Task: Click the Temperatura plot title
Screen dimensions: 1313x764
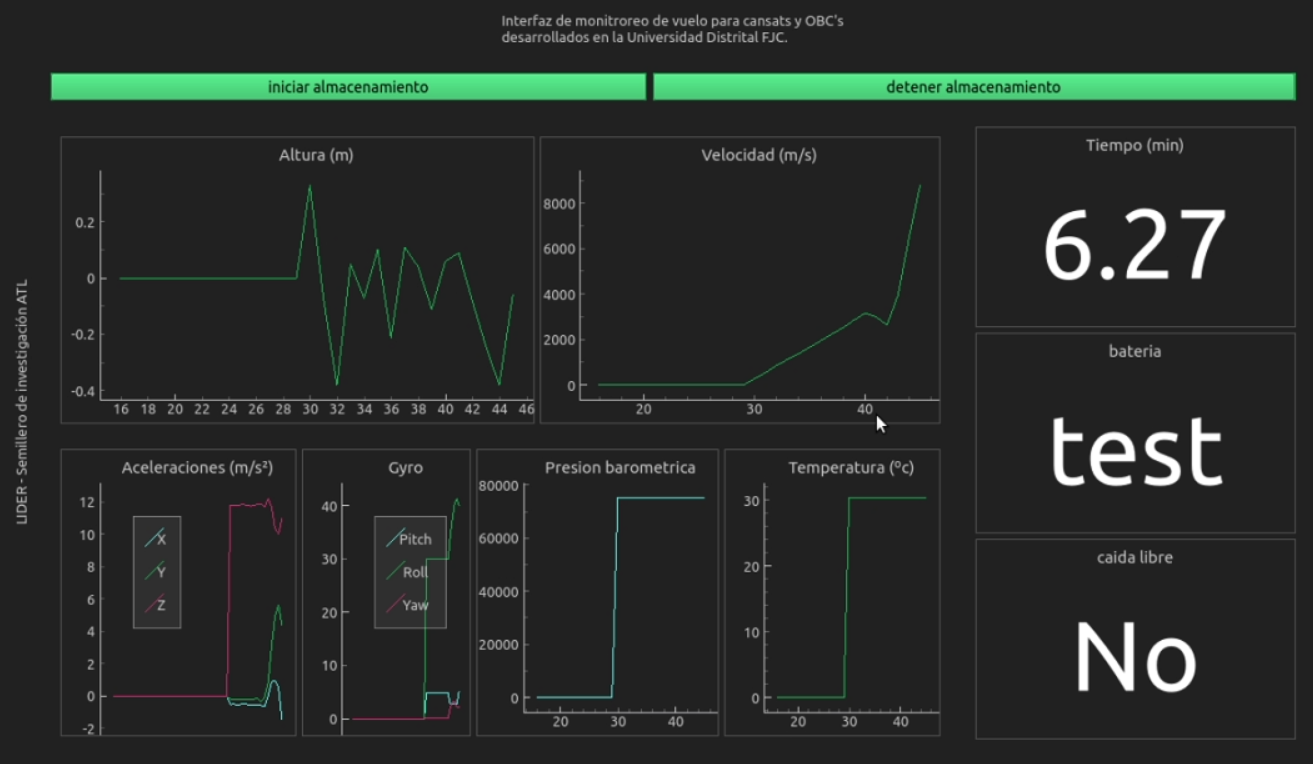Action: [851, 467]
